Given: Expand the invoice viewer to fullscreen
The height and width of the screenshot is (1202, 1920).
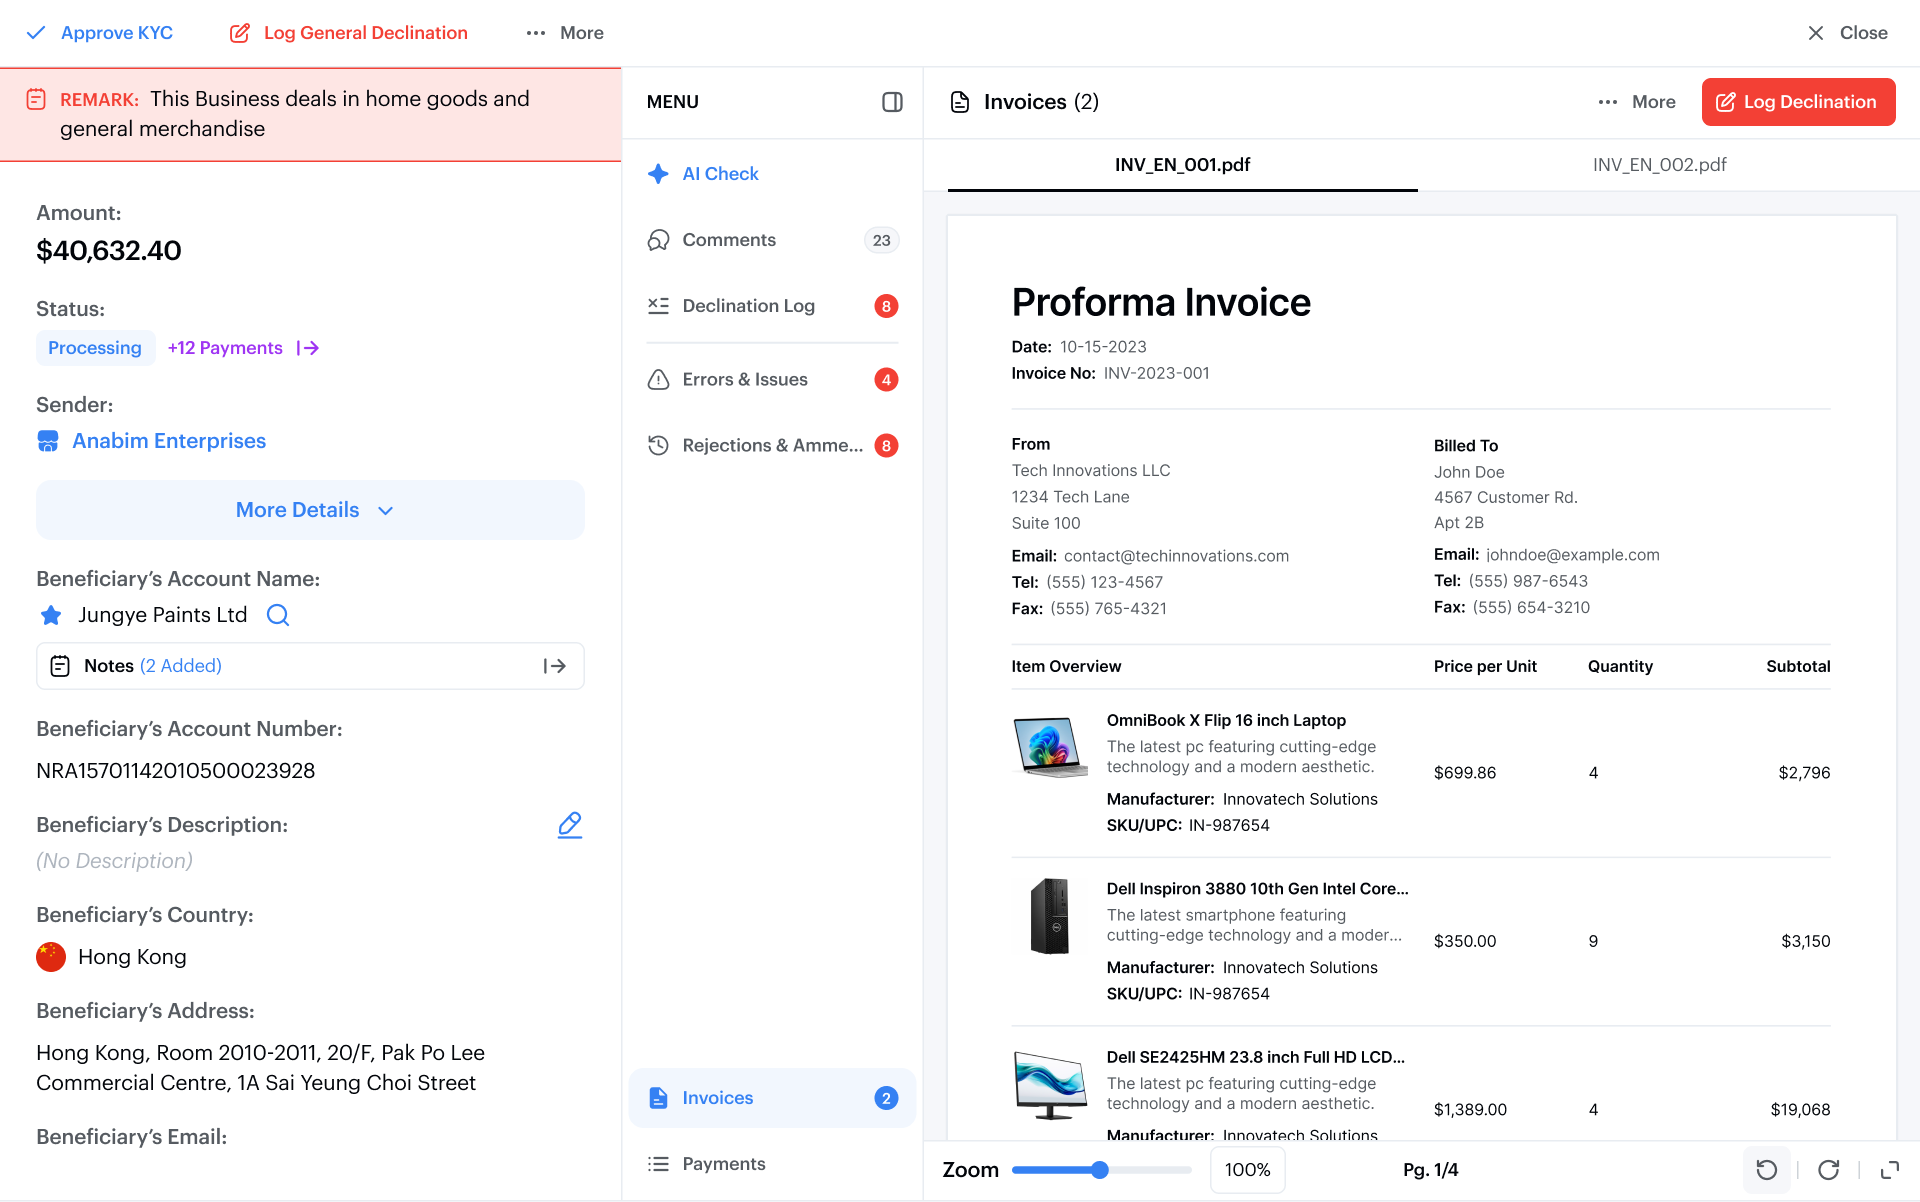Looking at the screenshot, I should pyautogui.click(x=1890, y=1170).
